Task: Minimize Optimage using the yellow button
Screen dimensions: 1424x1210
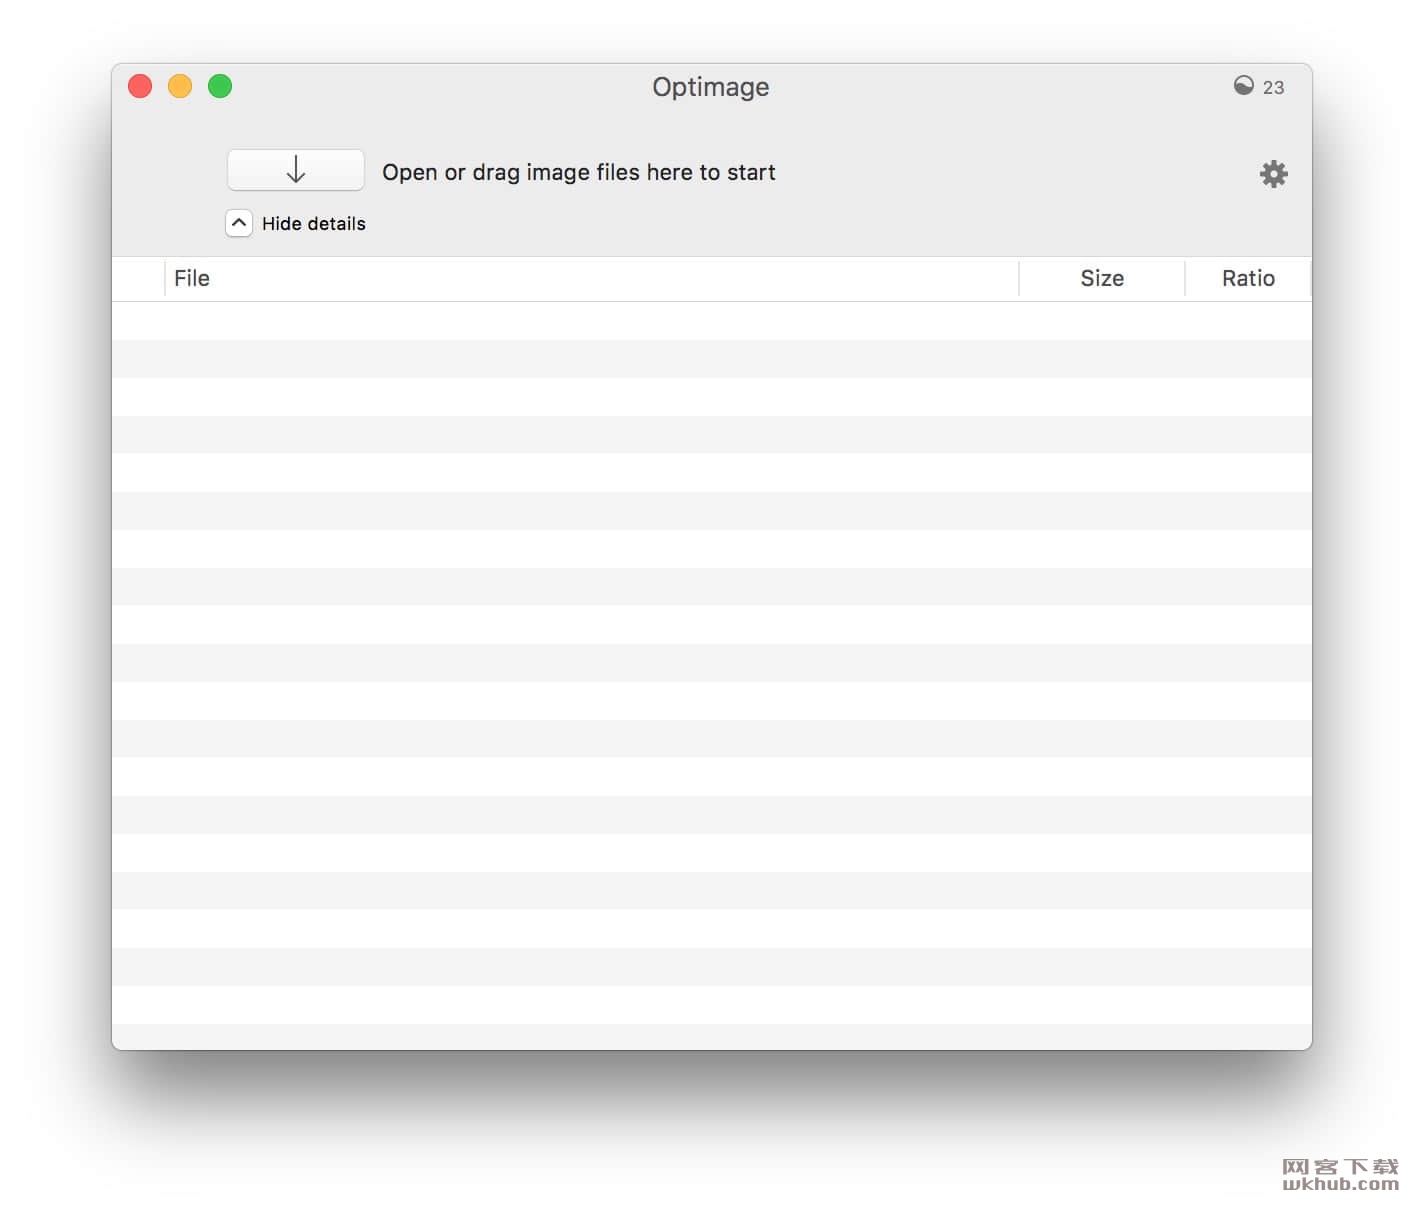Action: tap(180, 87)
